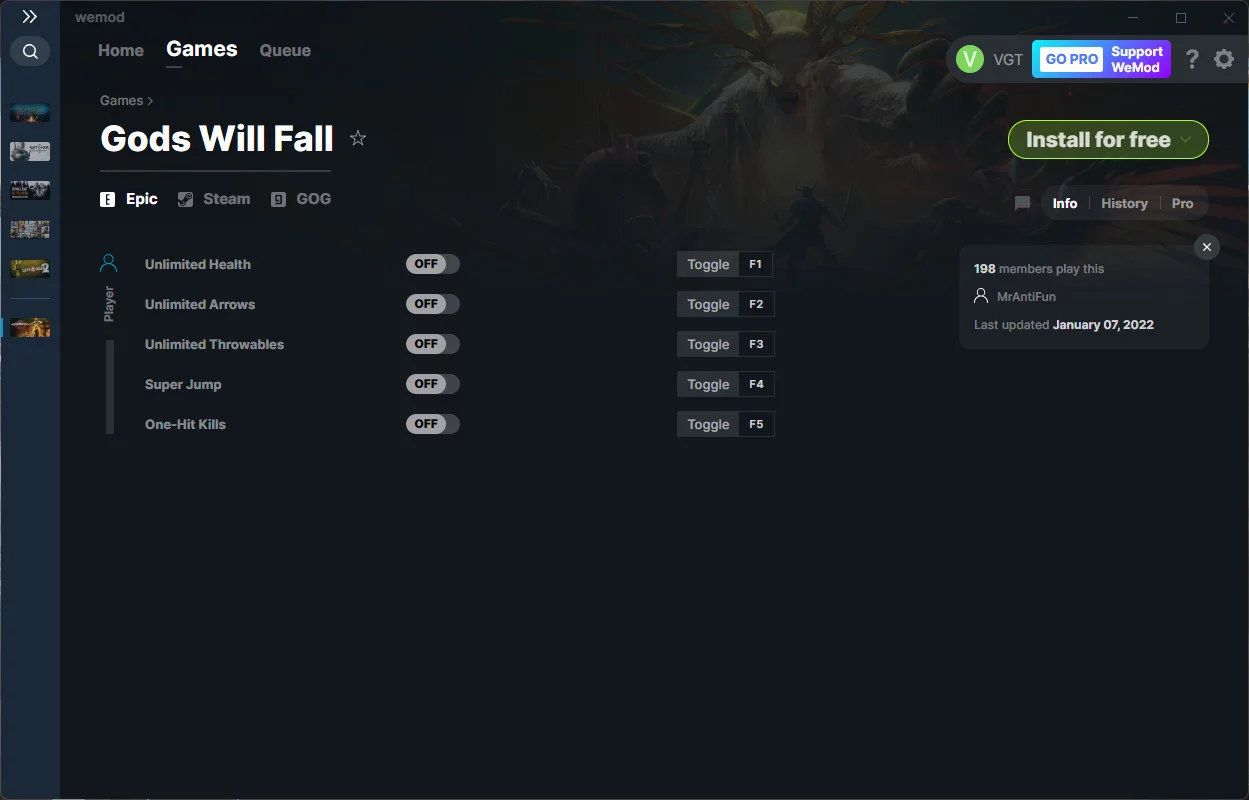
Task: Enable the Super Jump switch
Action: 433,384
